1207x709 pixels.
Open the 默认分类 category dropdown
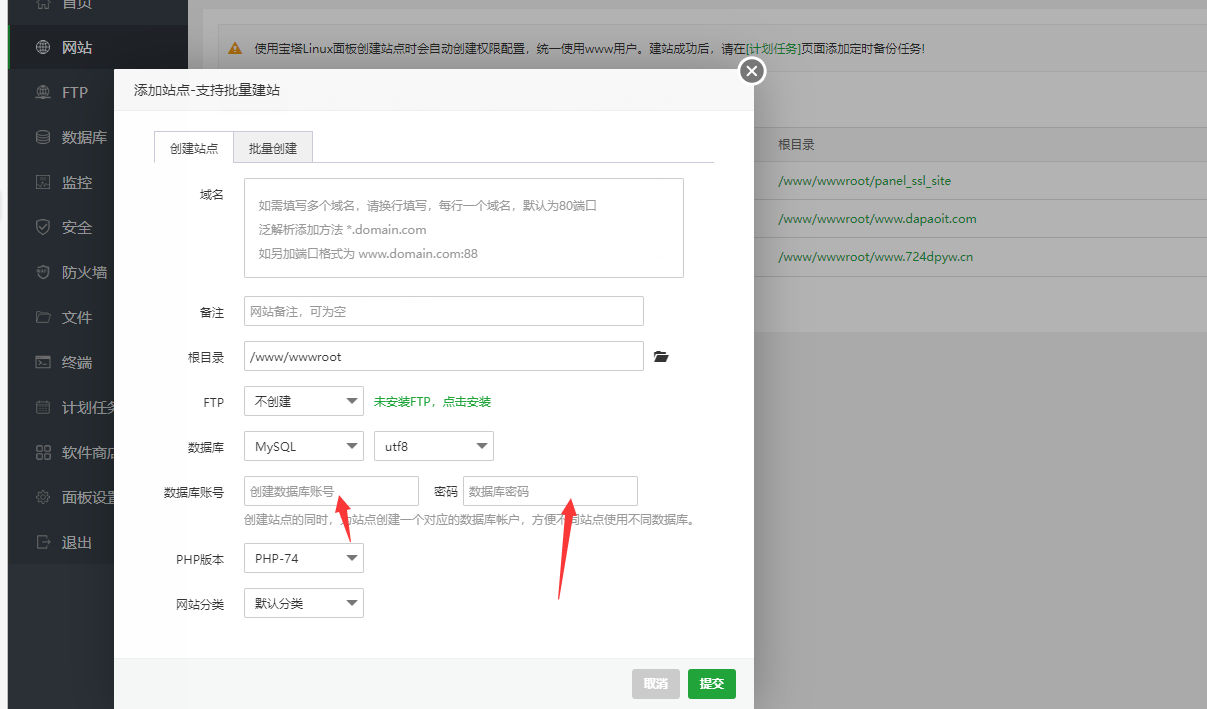304,603
